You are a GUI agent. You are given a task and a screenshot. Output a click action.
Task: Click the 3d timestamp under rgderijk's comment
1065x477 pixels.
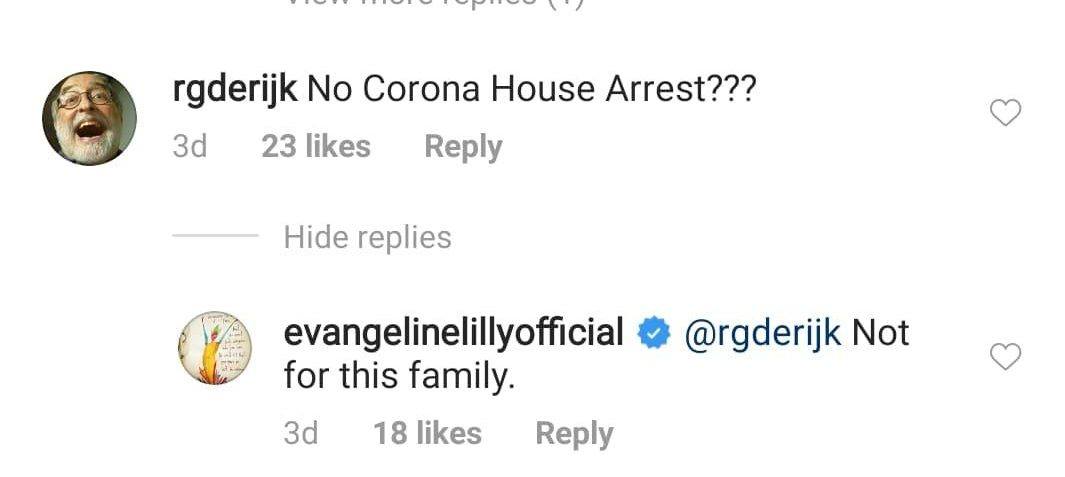tap(190, 147)
